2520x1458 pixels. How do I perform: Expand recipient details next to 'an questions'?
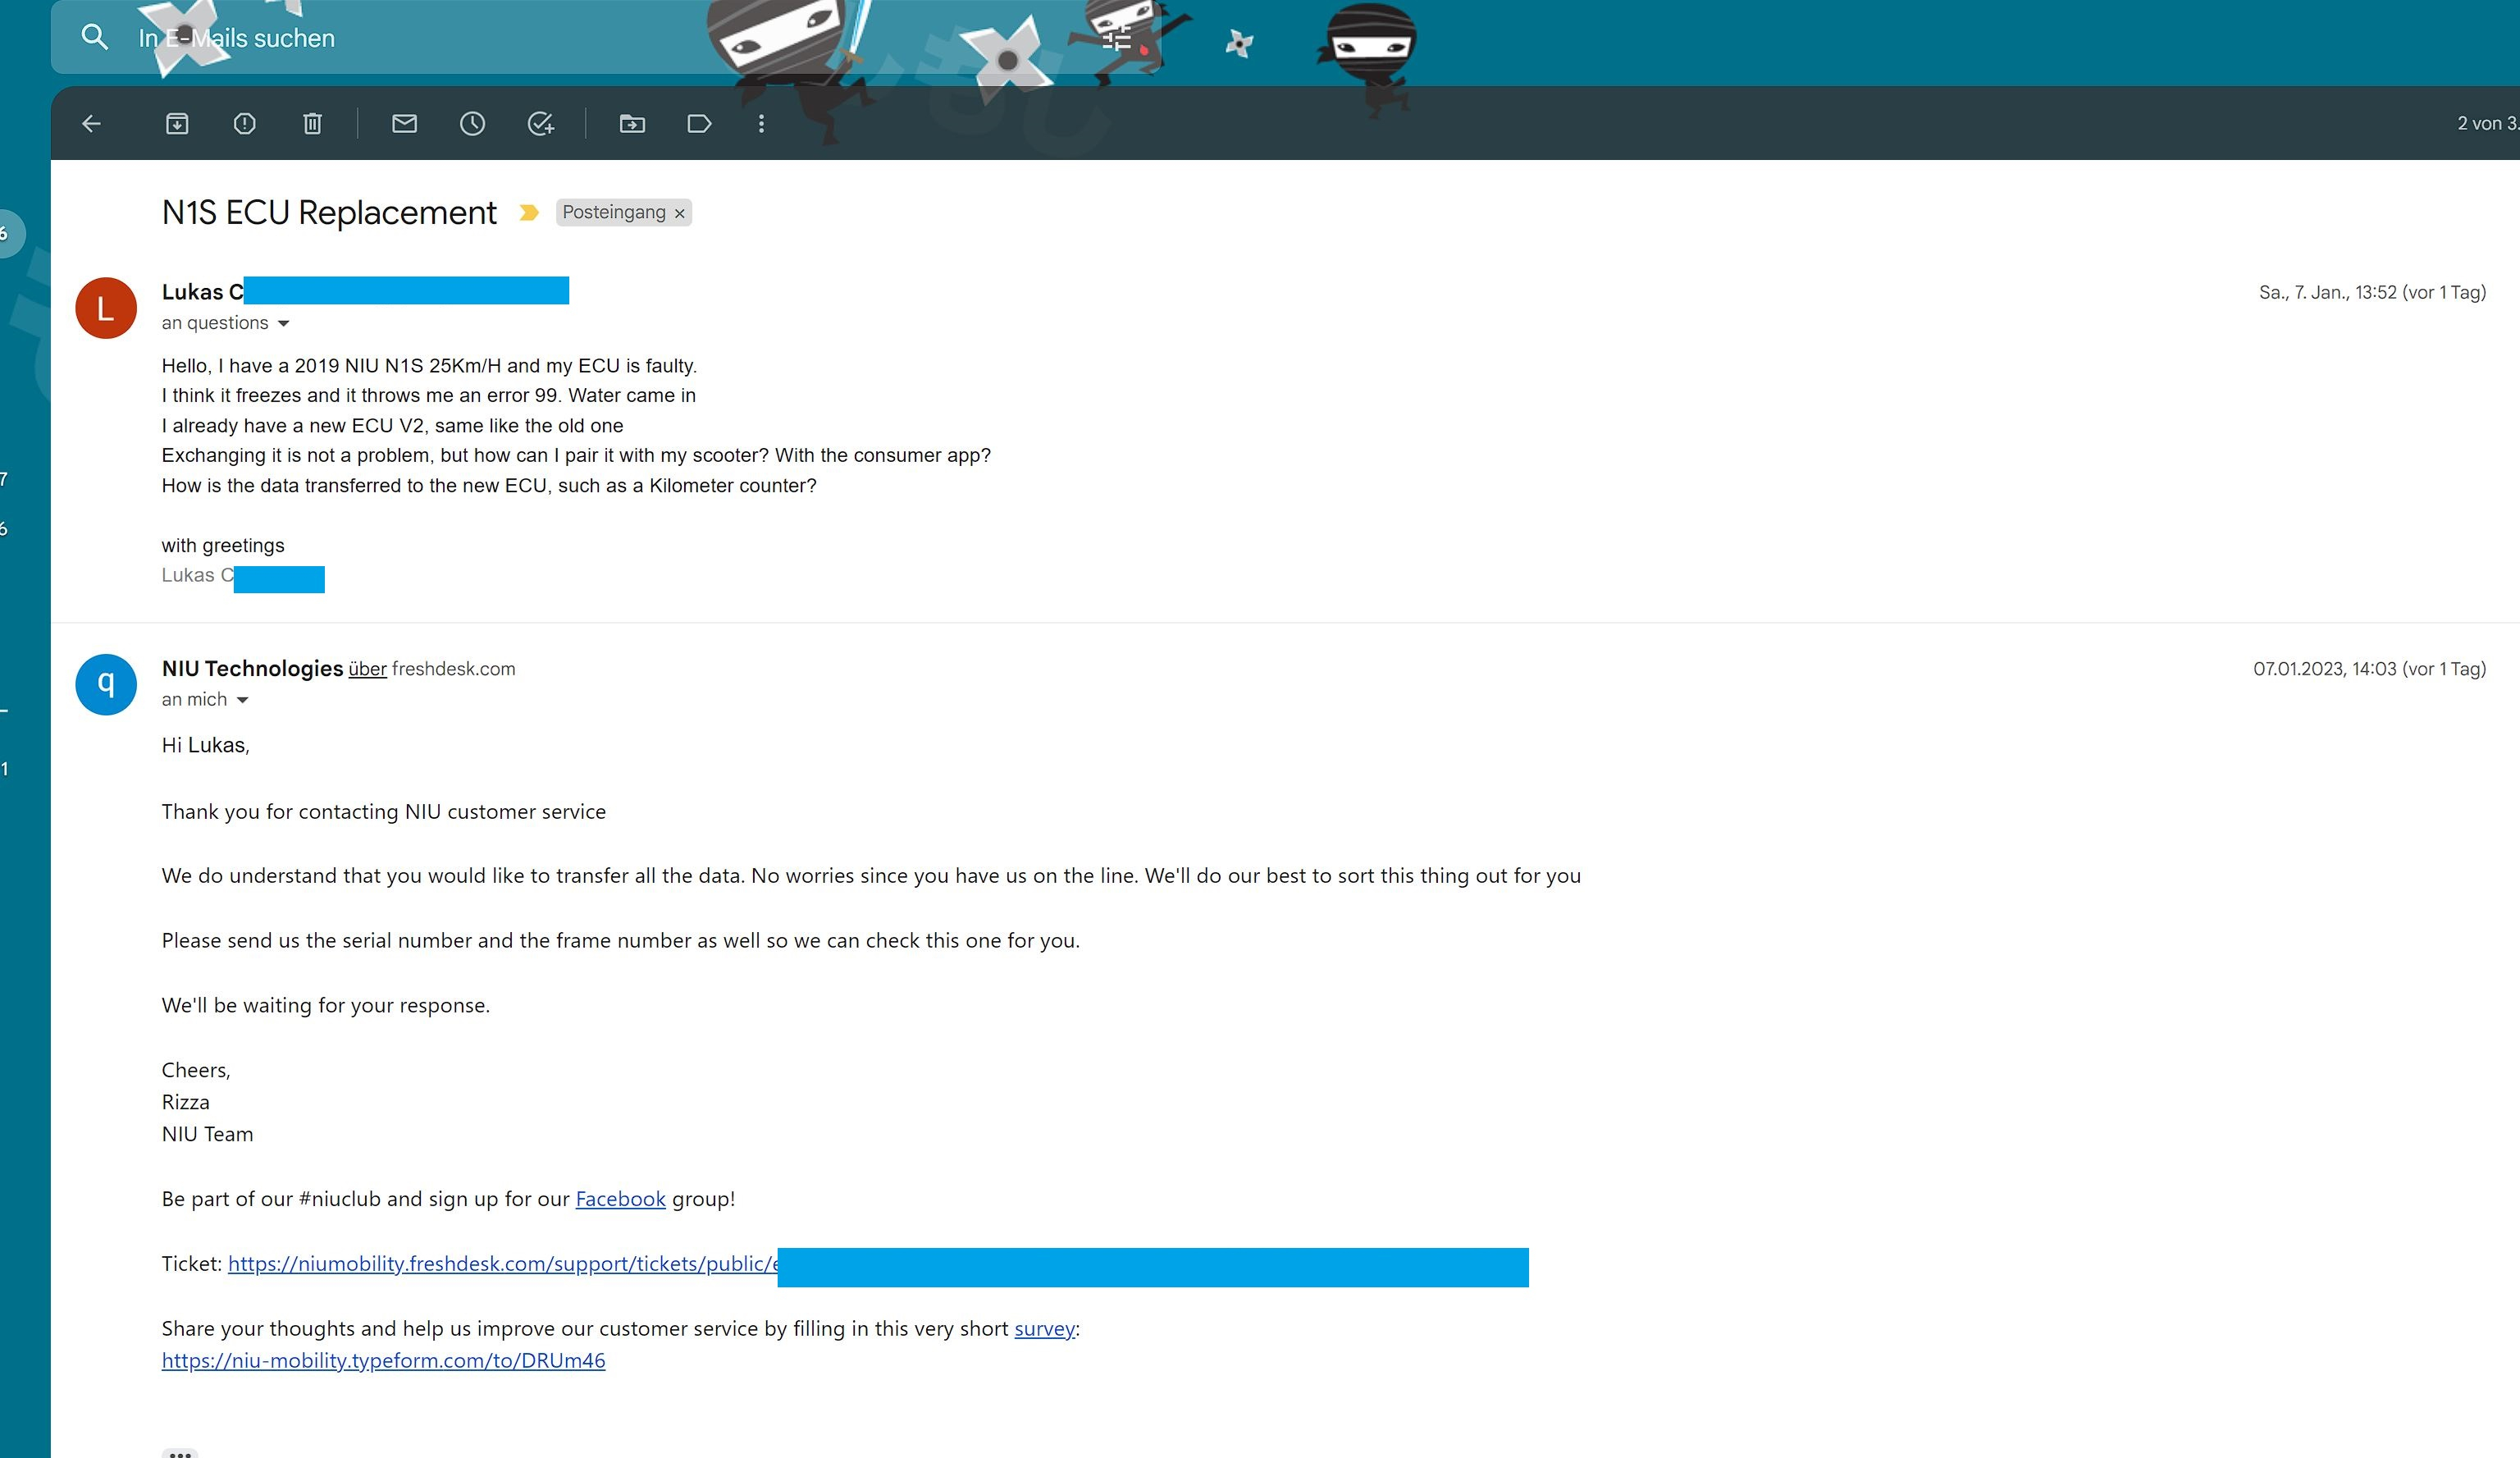(x=283, y=323)
